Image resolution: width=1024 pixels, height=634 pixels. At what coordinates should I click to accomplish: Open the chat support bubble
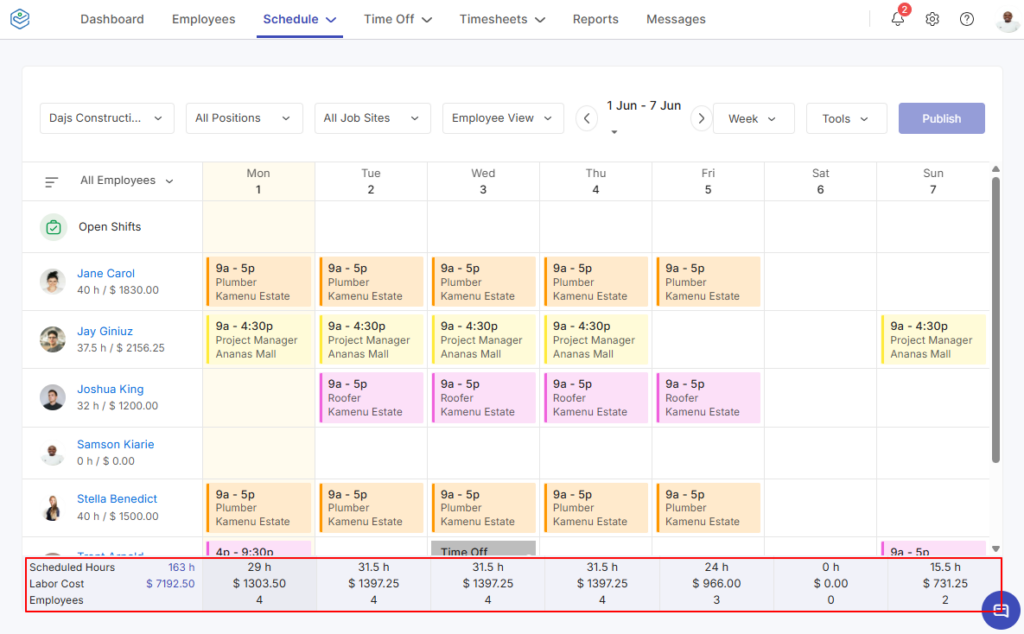coord(1000,610)
